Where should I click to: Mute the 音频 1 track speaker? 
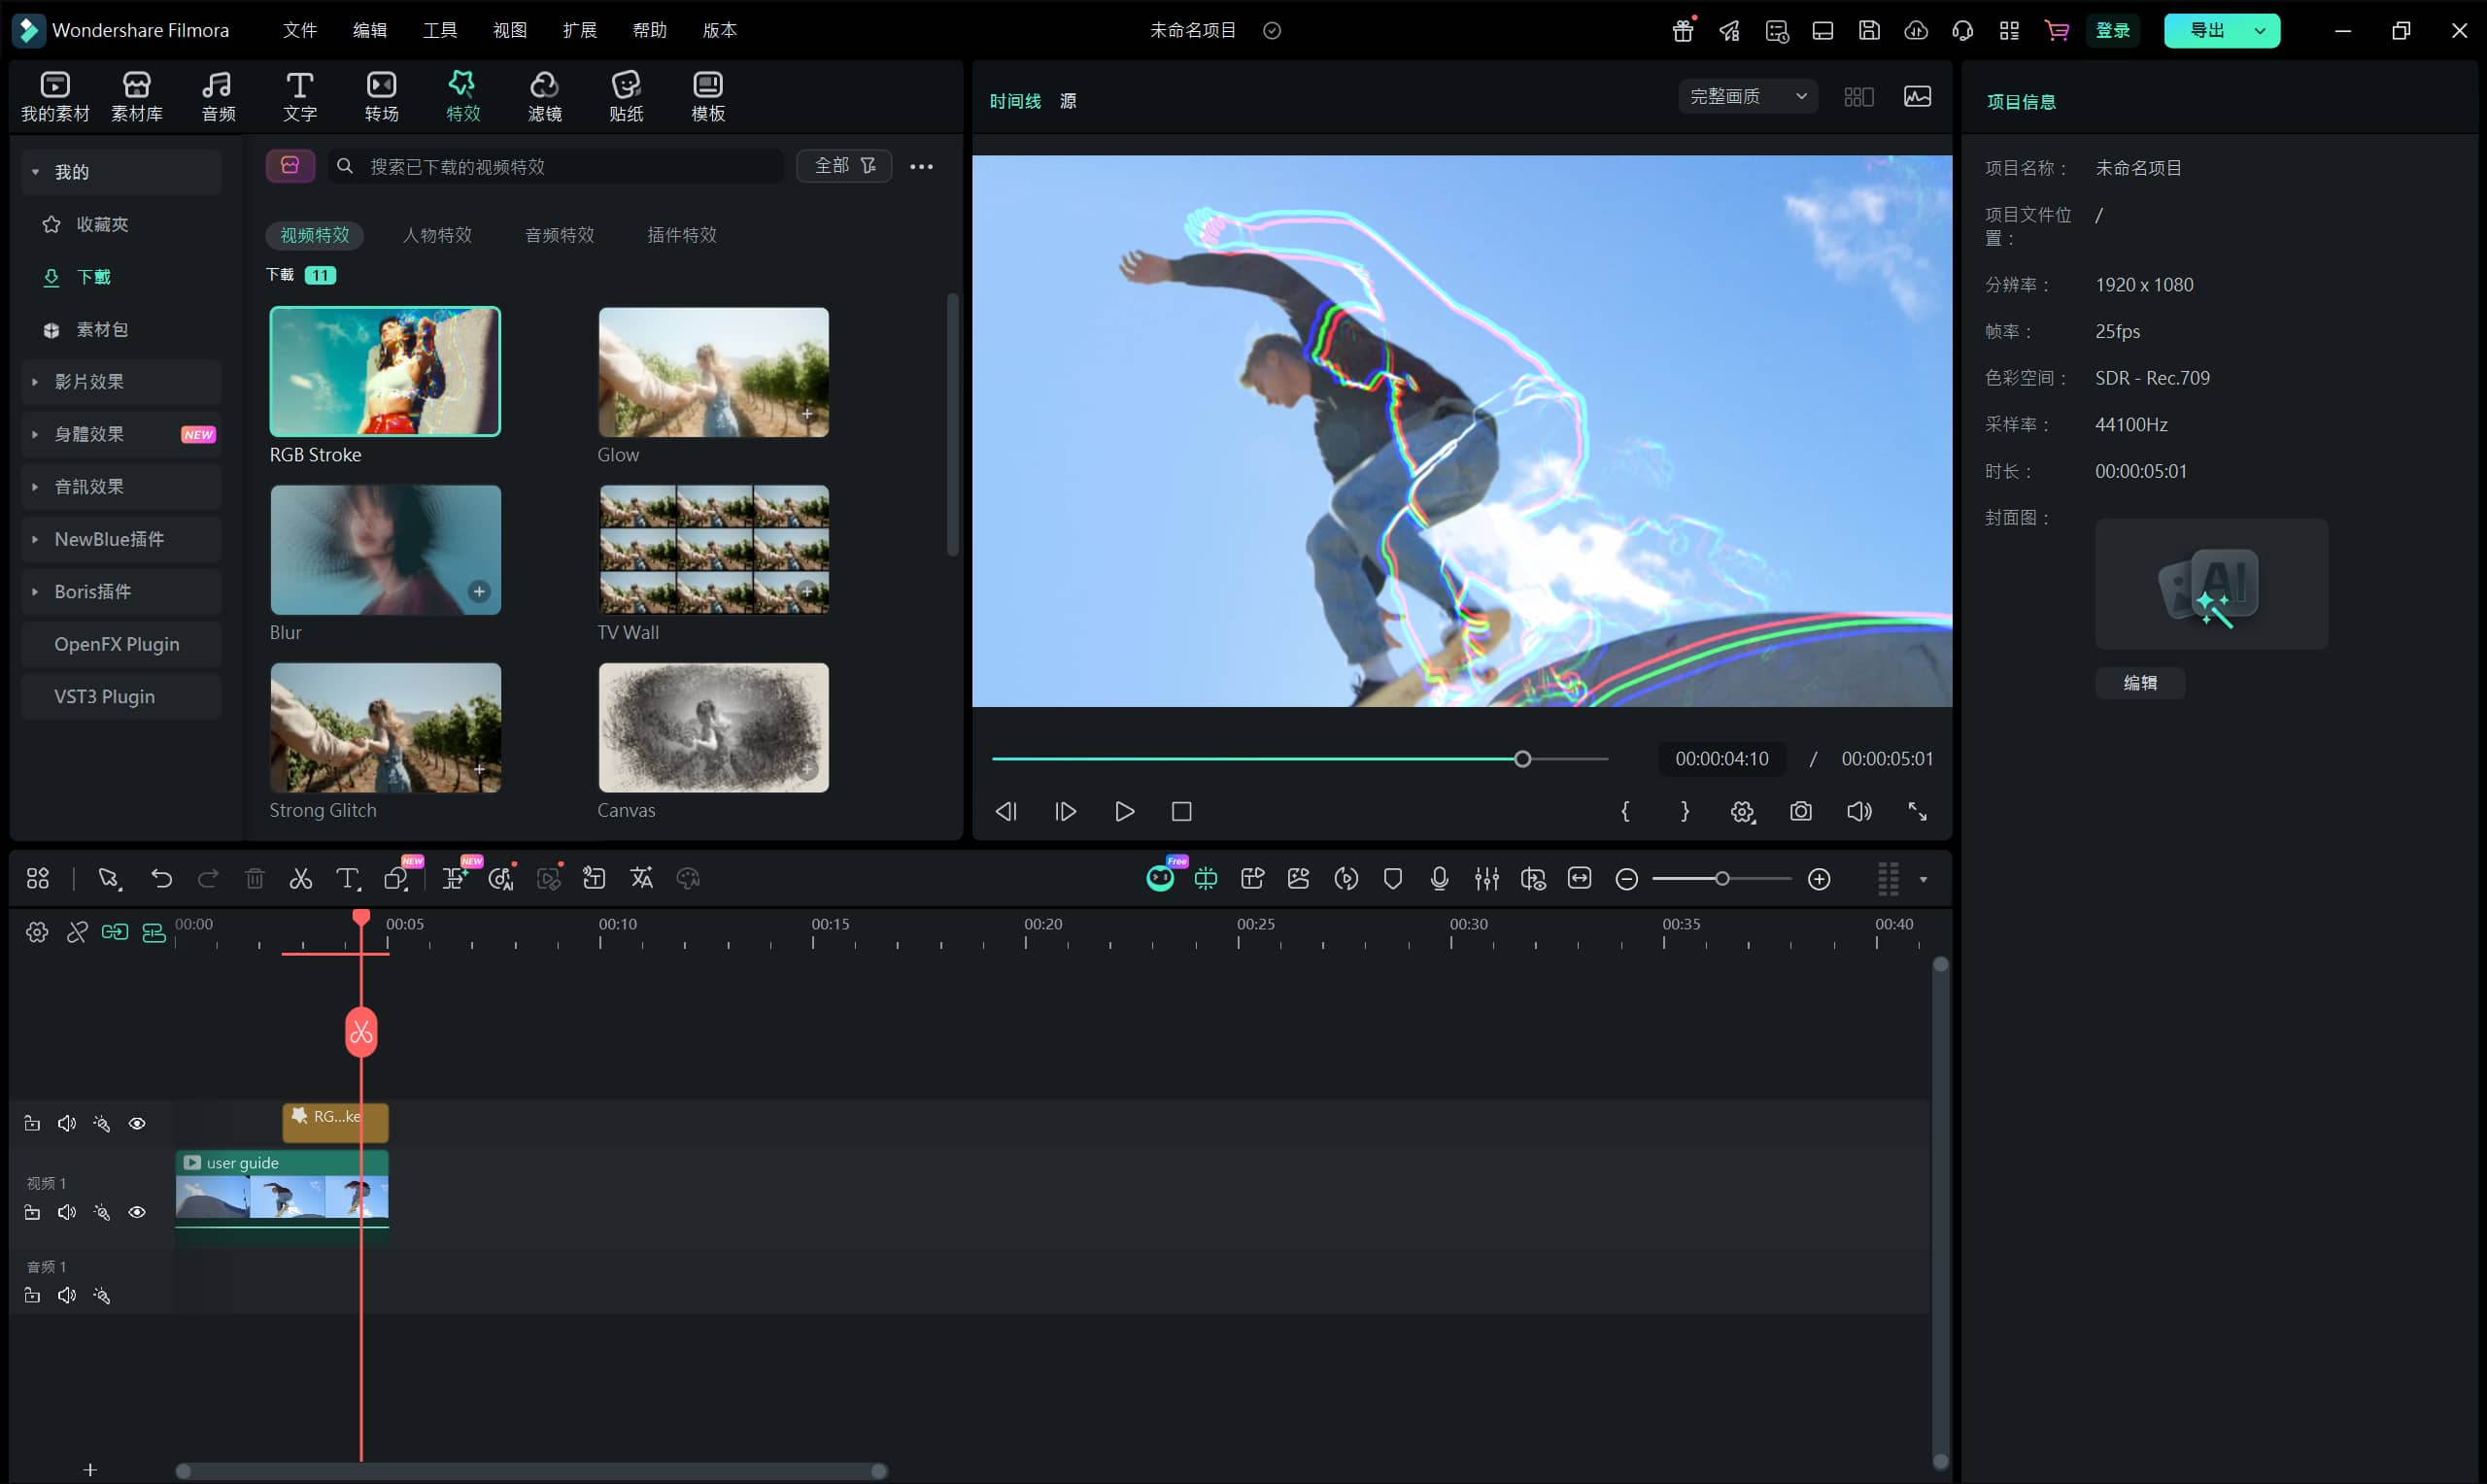pyautogui.click(x=66, y=1295)
